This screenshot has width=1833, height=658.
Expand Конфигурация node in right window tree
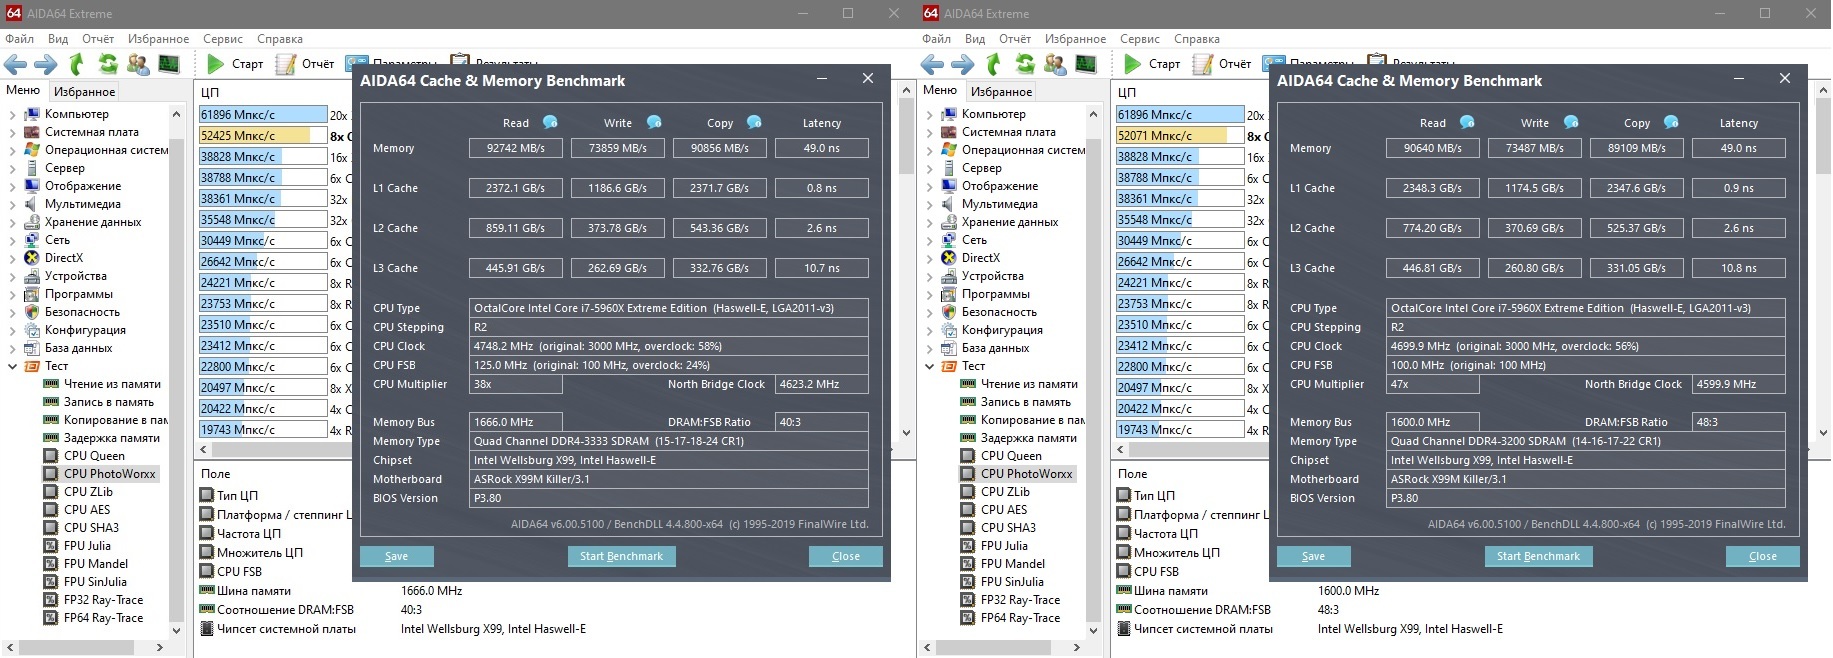tap(929, 330)
